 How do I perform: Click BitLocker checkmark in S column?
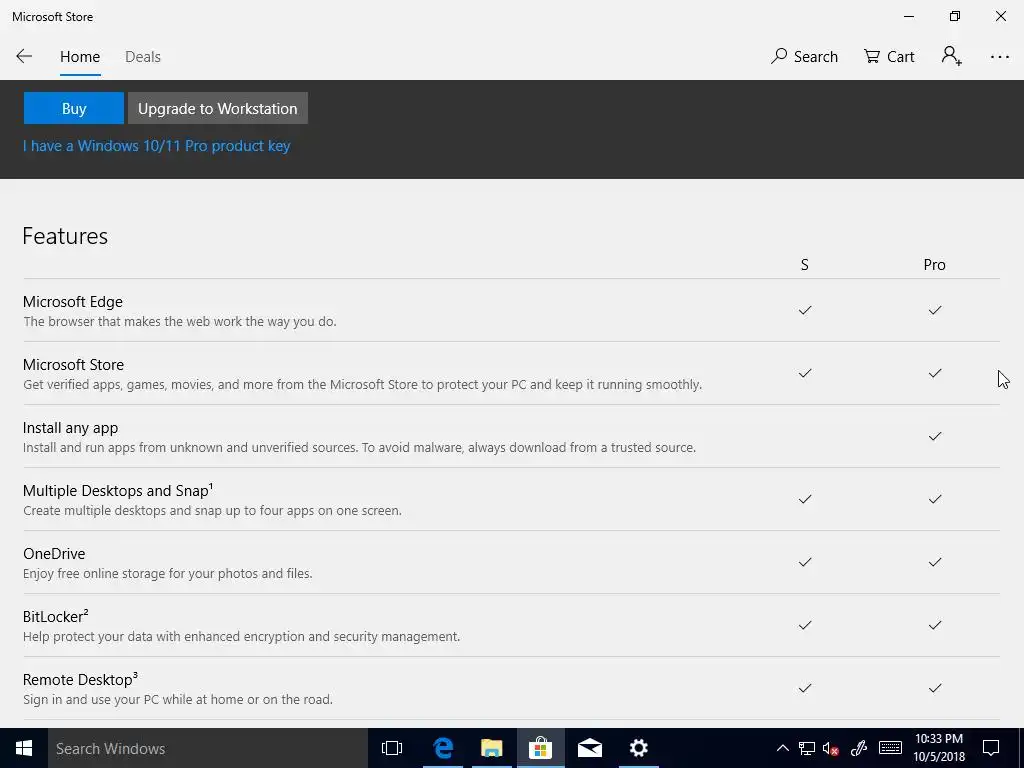[x=805, y=625]
